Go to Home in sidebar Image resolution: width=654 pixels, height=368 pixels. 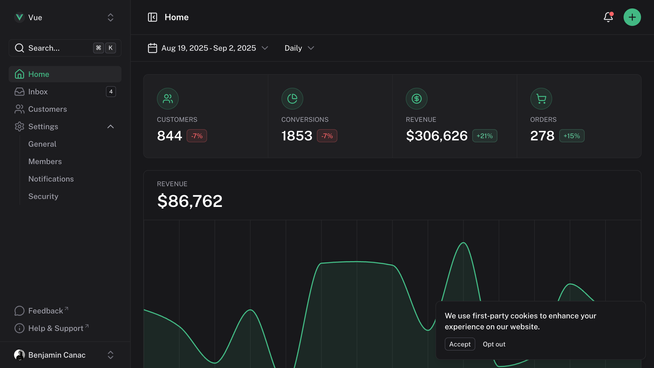click(65, 74)
